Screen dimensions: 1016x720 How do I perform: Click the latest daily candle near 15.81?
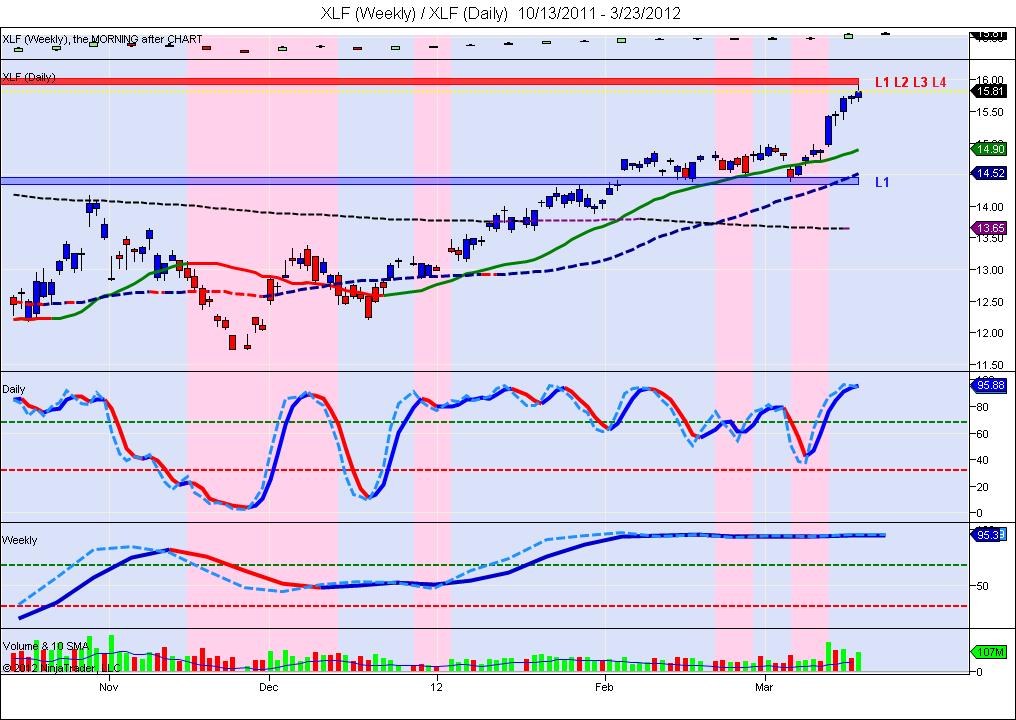coord(859,95)
